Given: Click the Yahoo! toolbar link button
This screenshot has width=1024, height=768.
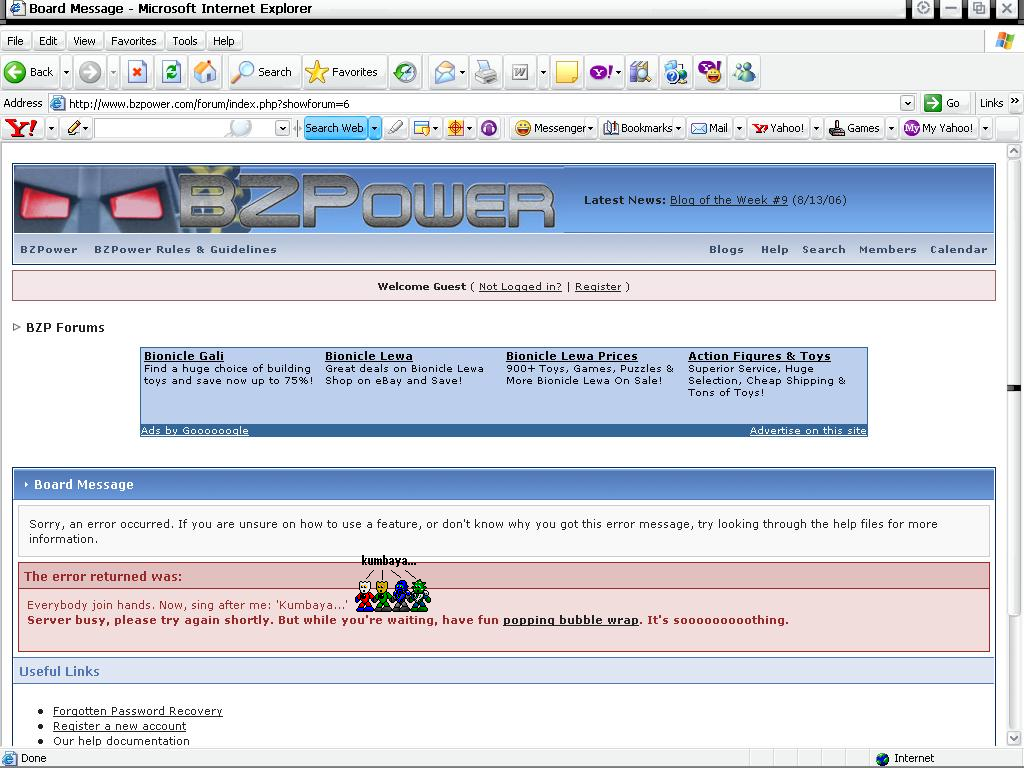Looking at the screenshot, I should (778, 128).
